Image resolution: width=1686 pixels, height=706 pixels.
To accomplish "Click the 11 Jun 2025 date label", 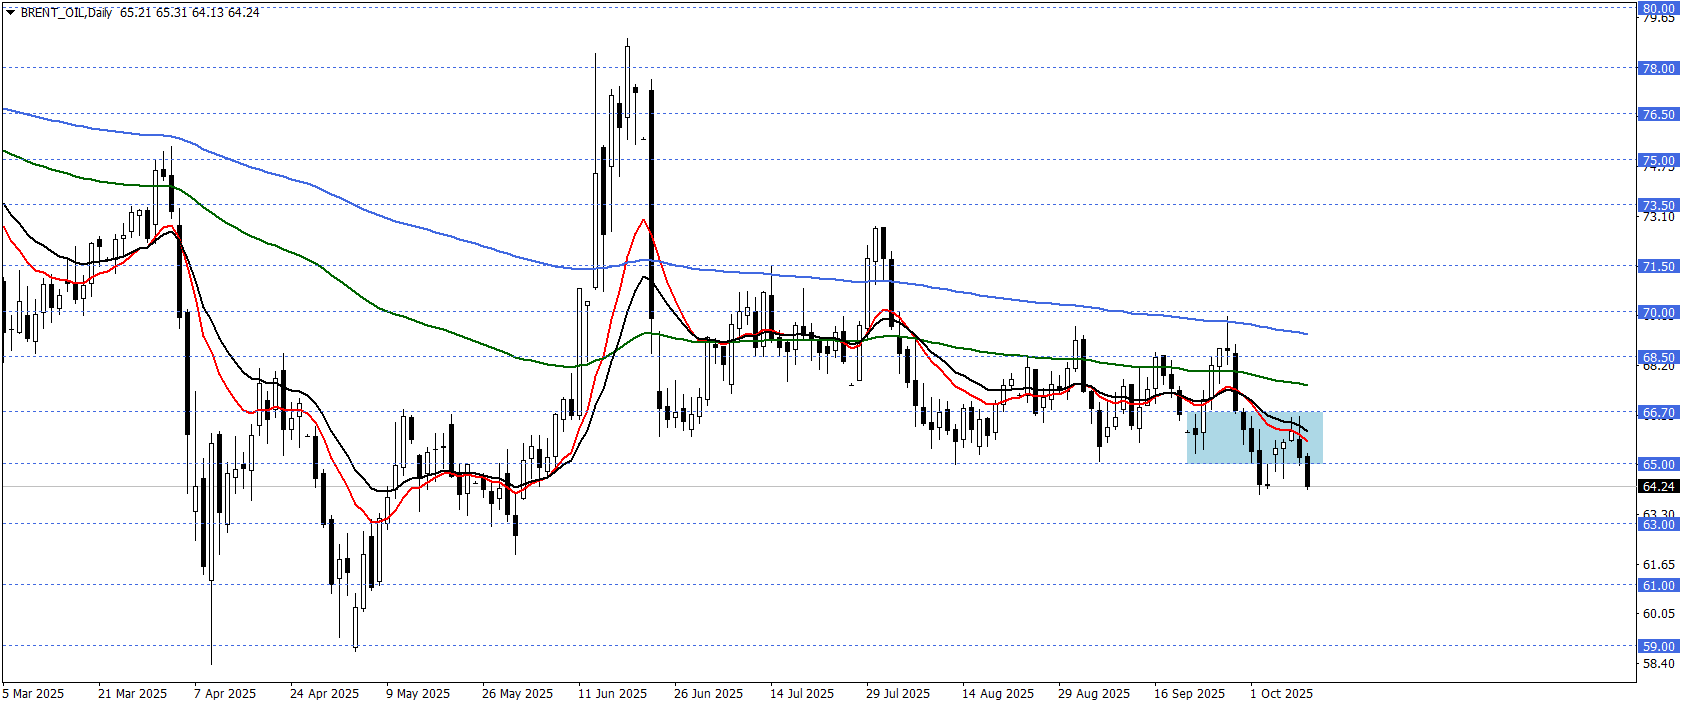I will pyautogui.click(x=612, y=693).
